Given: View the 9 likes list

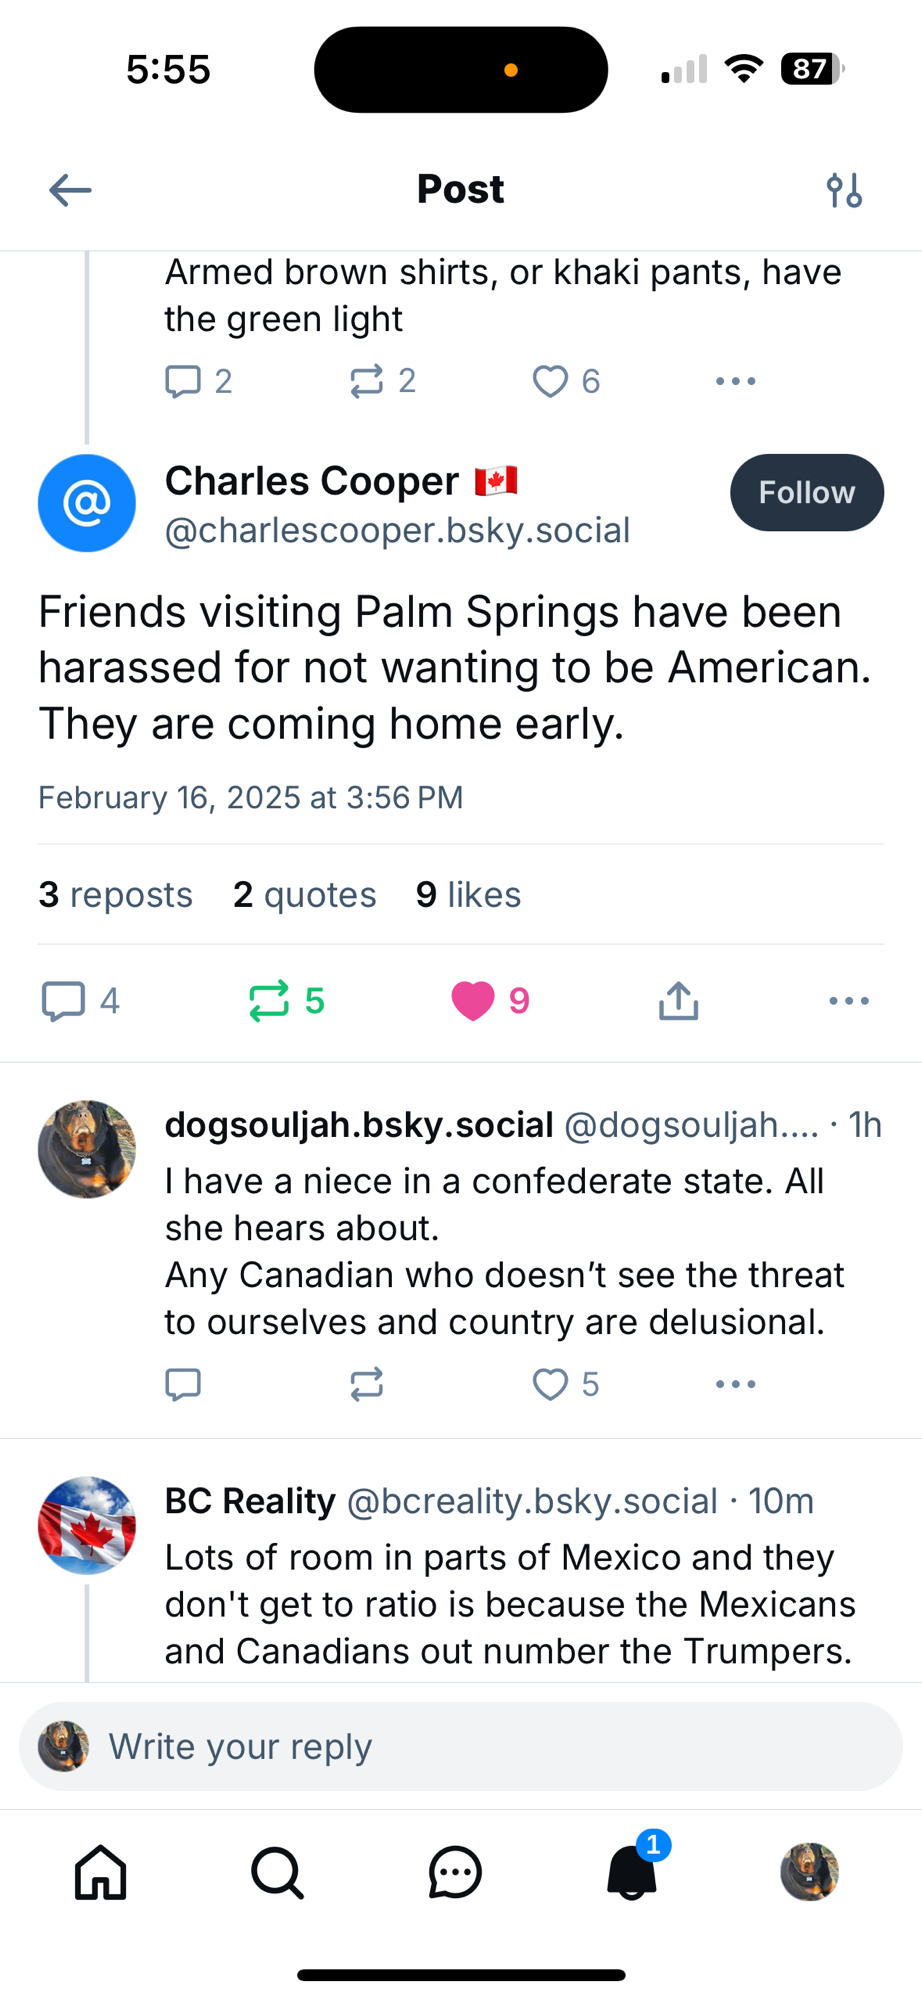Looking at the screenshot, I should (468, 894).
